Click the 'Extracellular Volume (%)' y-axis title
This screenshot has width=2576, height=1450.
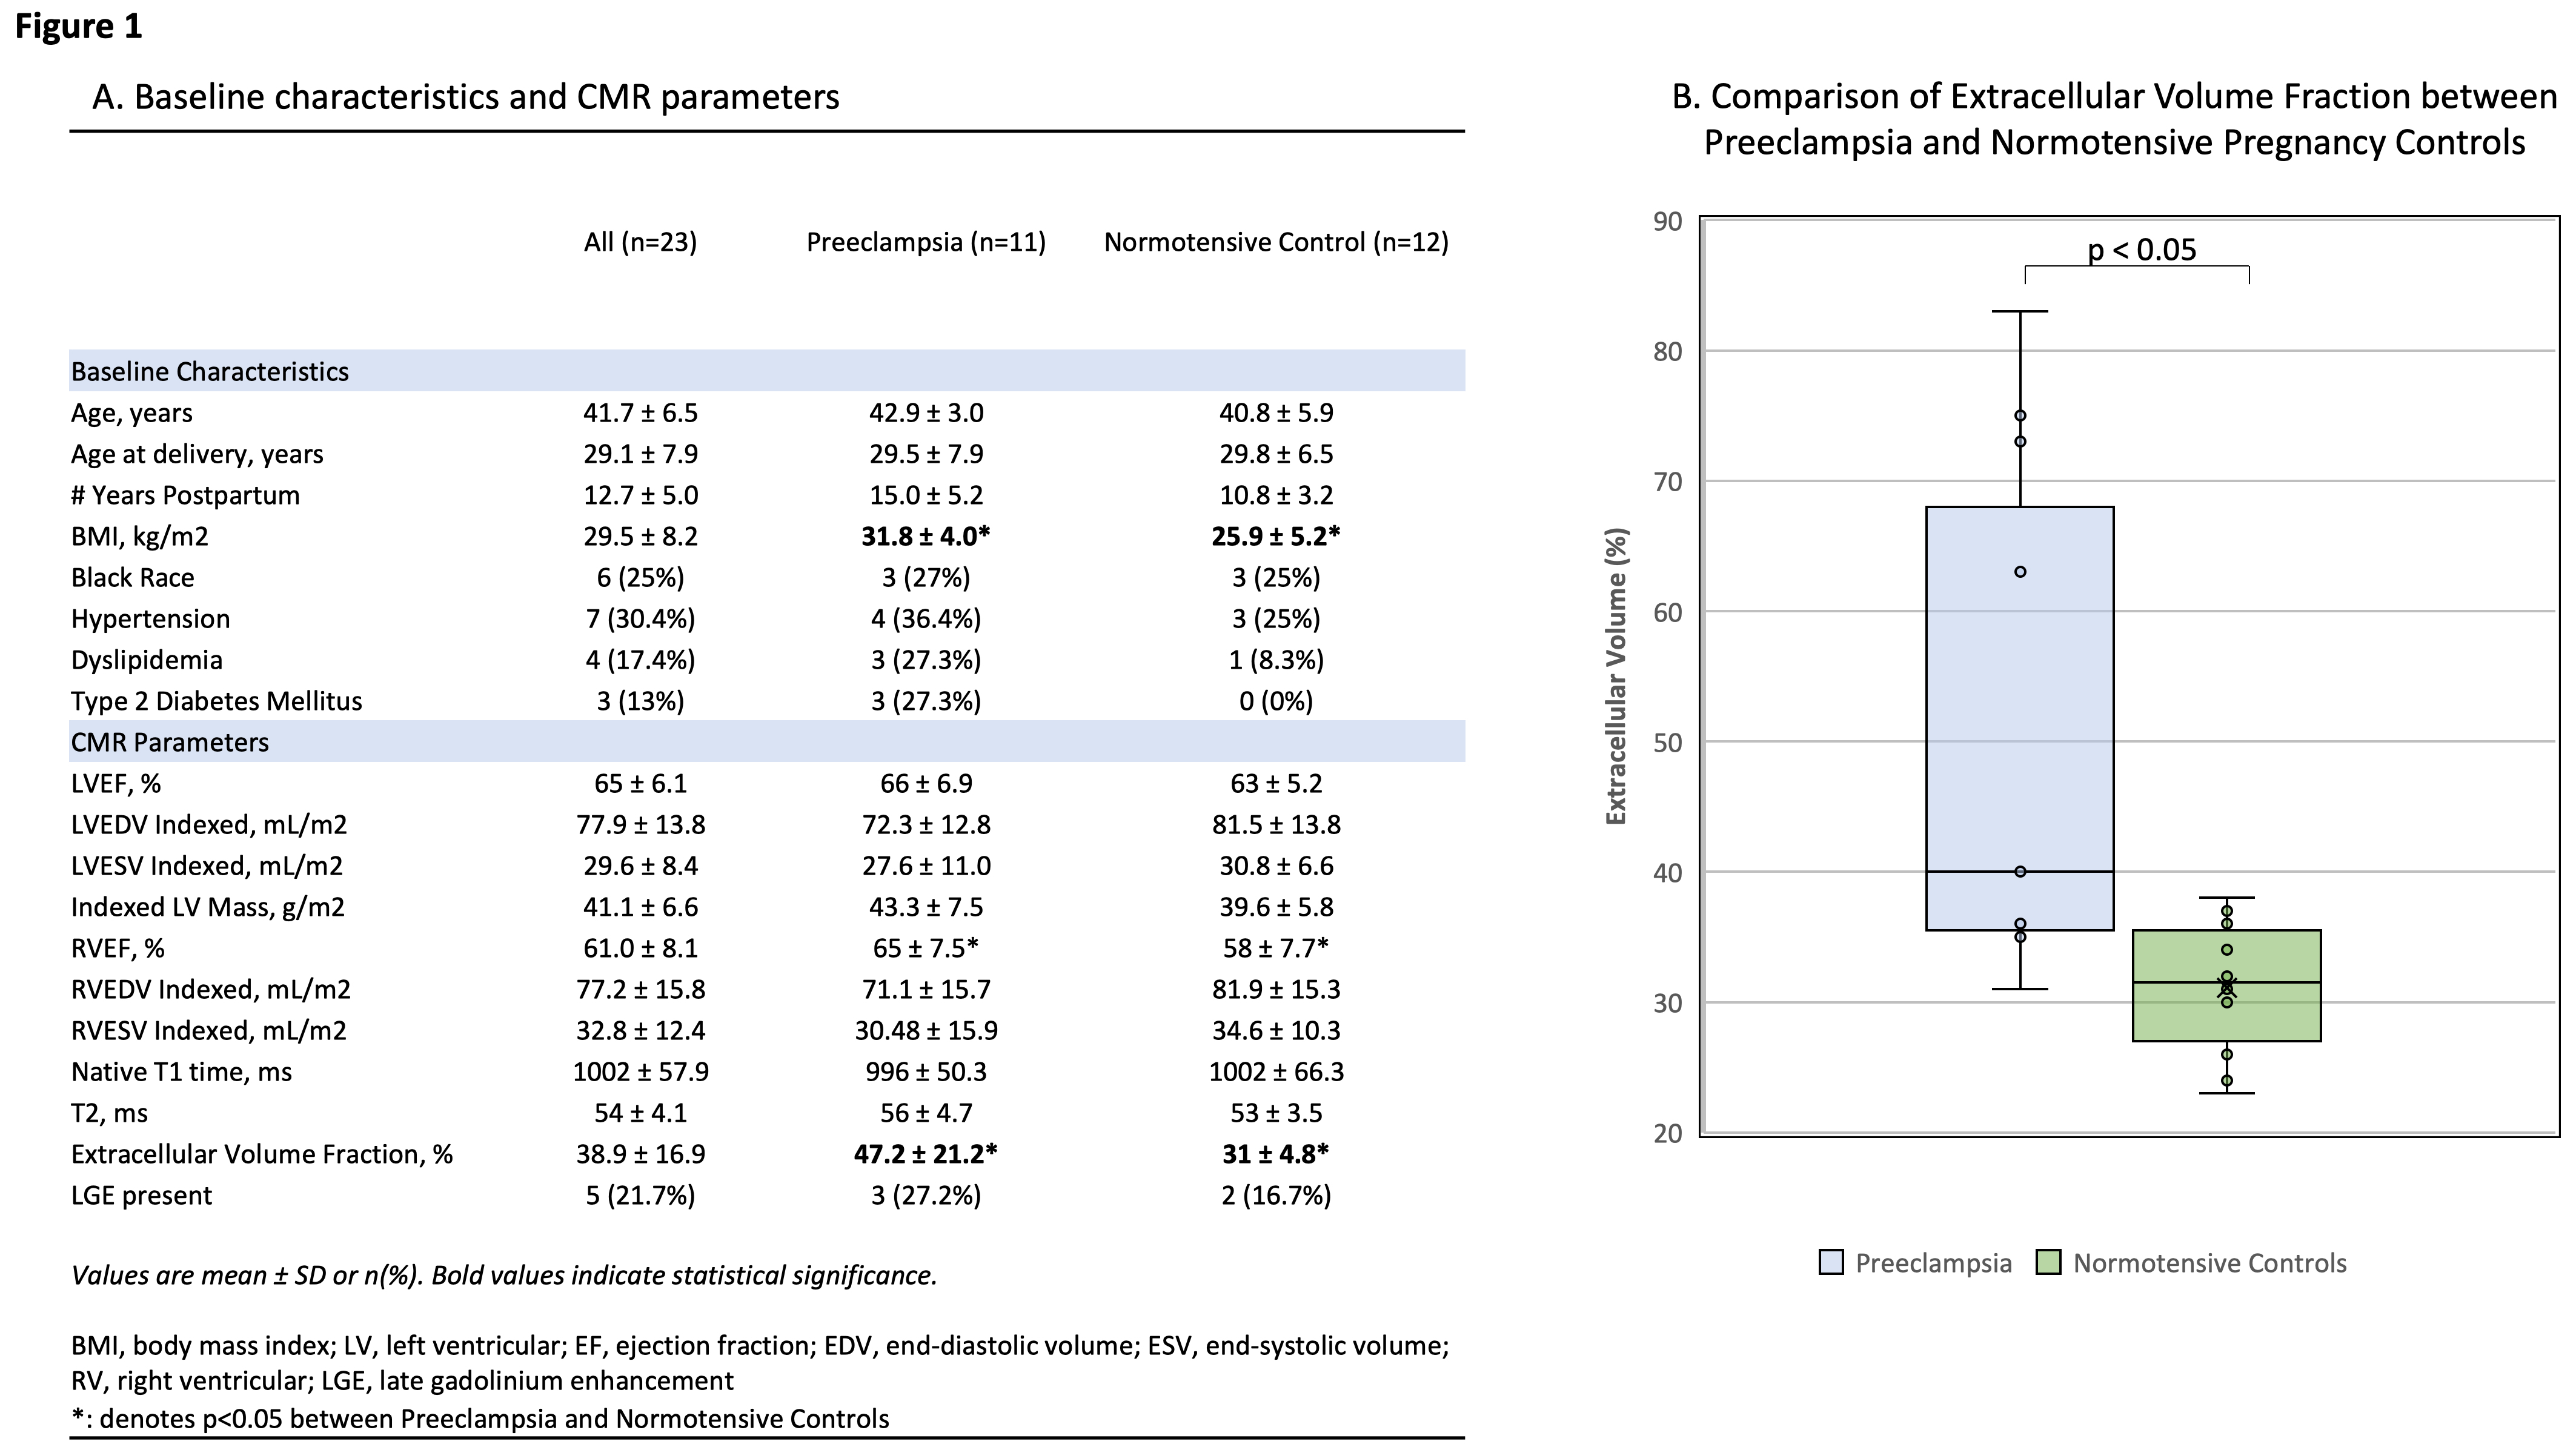point(1617,676)
